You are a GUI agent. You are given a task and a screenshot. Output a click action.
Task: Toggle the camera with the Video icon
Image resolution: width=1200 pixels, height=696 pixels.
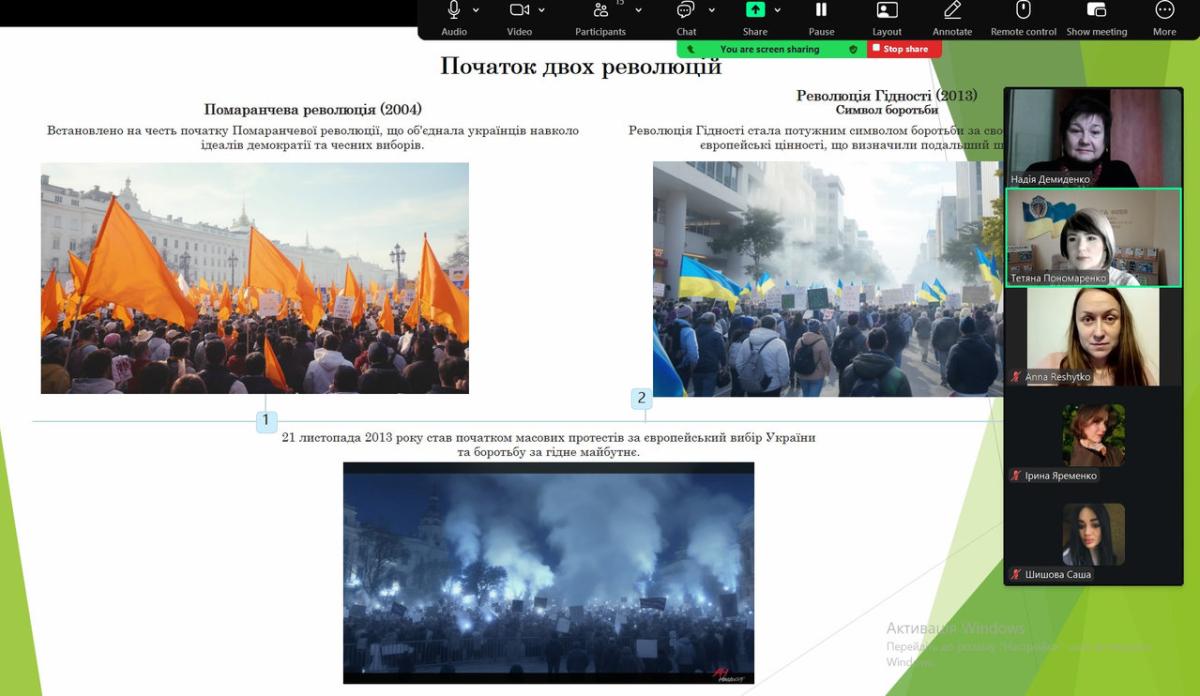[519, 10]
